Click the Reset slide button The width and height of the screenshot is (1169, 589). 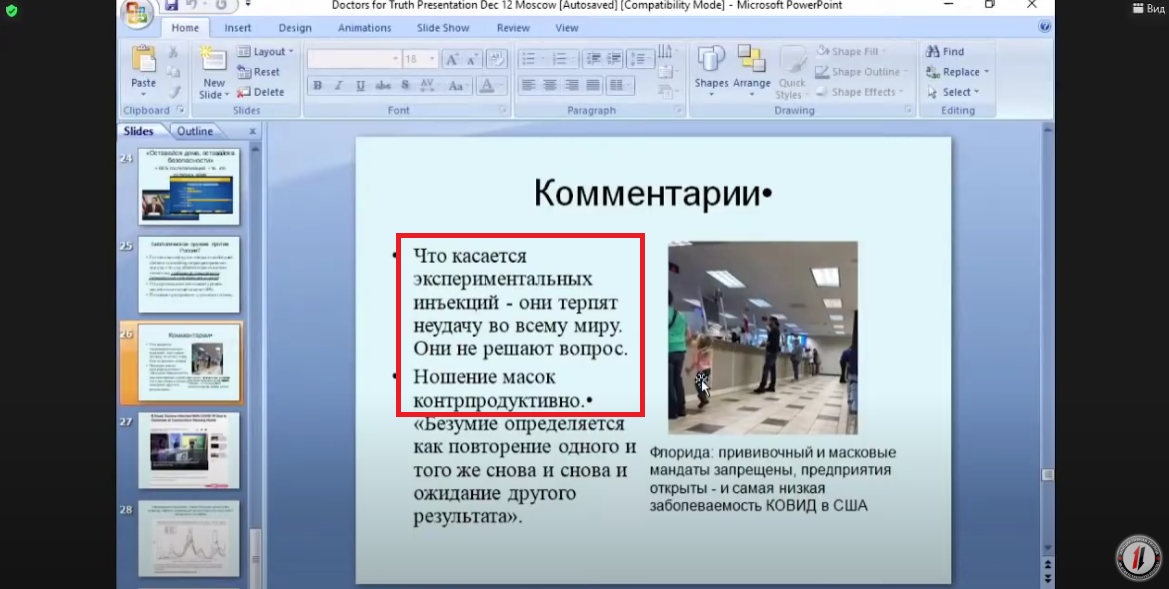[259, 72]
